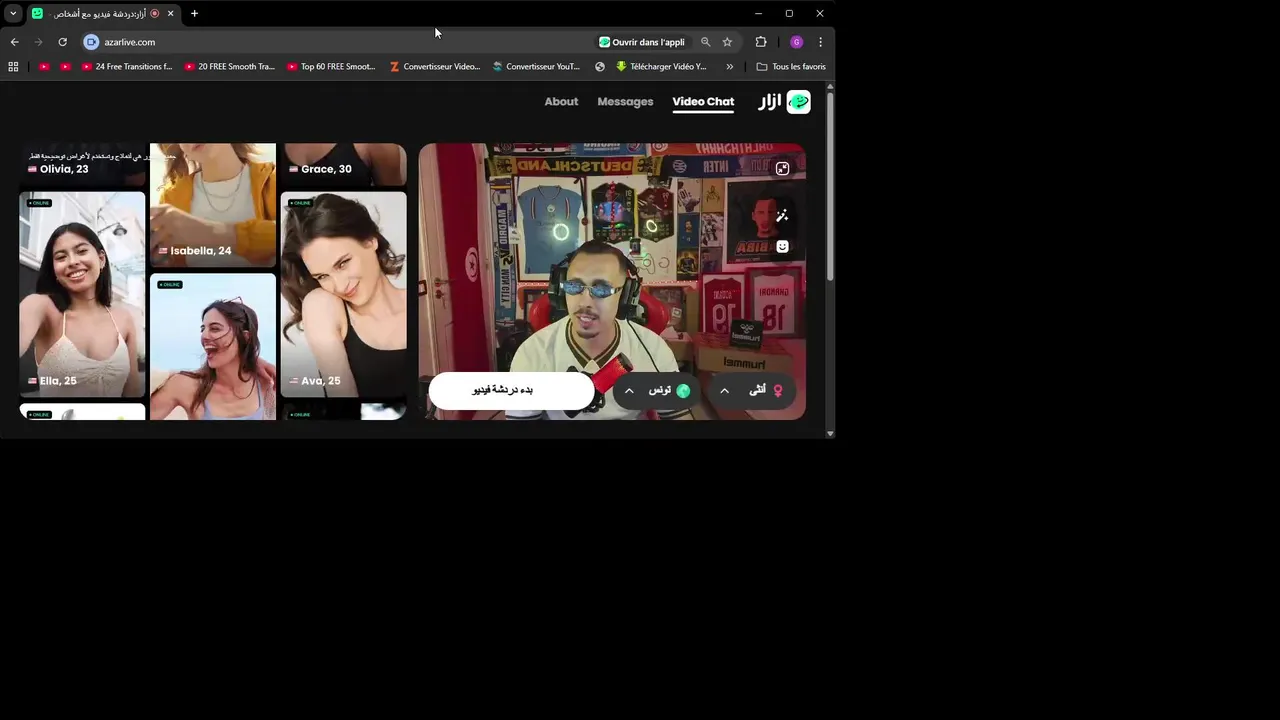Click Ouvrir dans l'appli button
Viewport: 1280px width, 720px height.
point(642,42)
